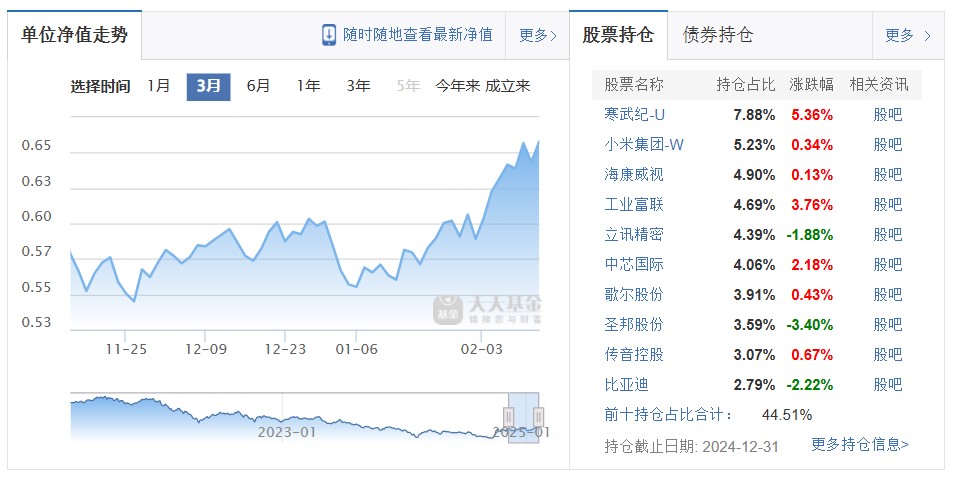Select the 1年 time range
954x480 pixels.
pyautogui.click(x=308, y=86)
